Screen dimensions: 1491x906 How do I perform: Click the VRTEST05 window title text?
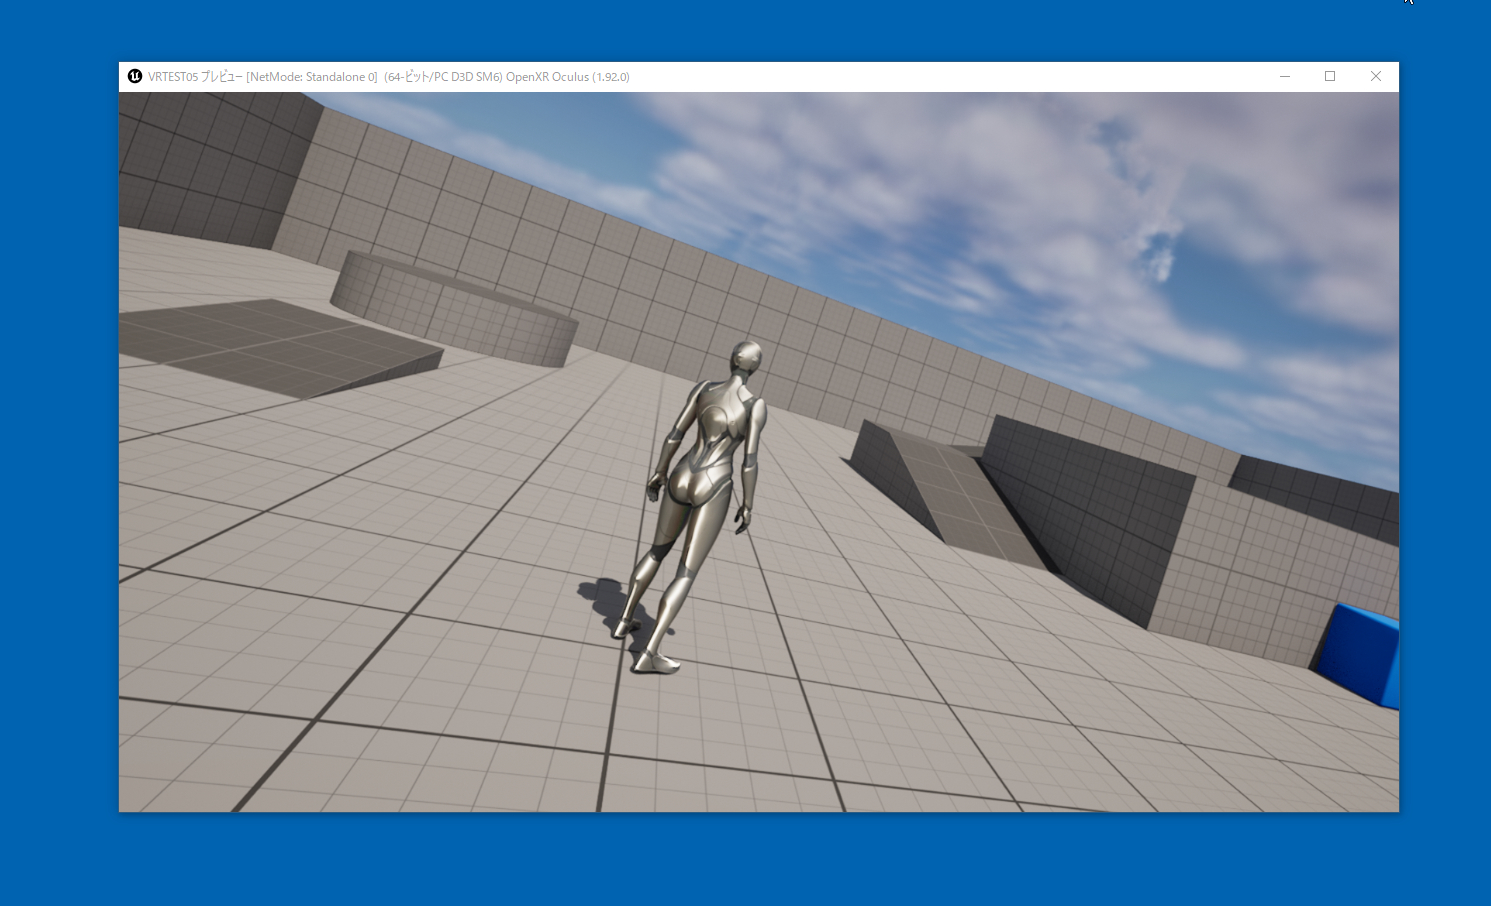tap(388, 77)
